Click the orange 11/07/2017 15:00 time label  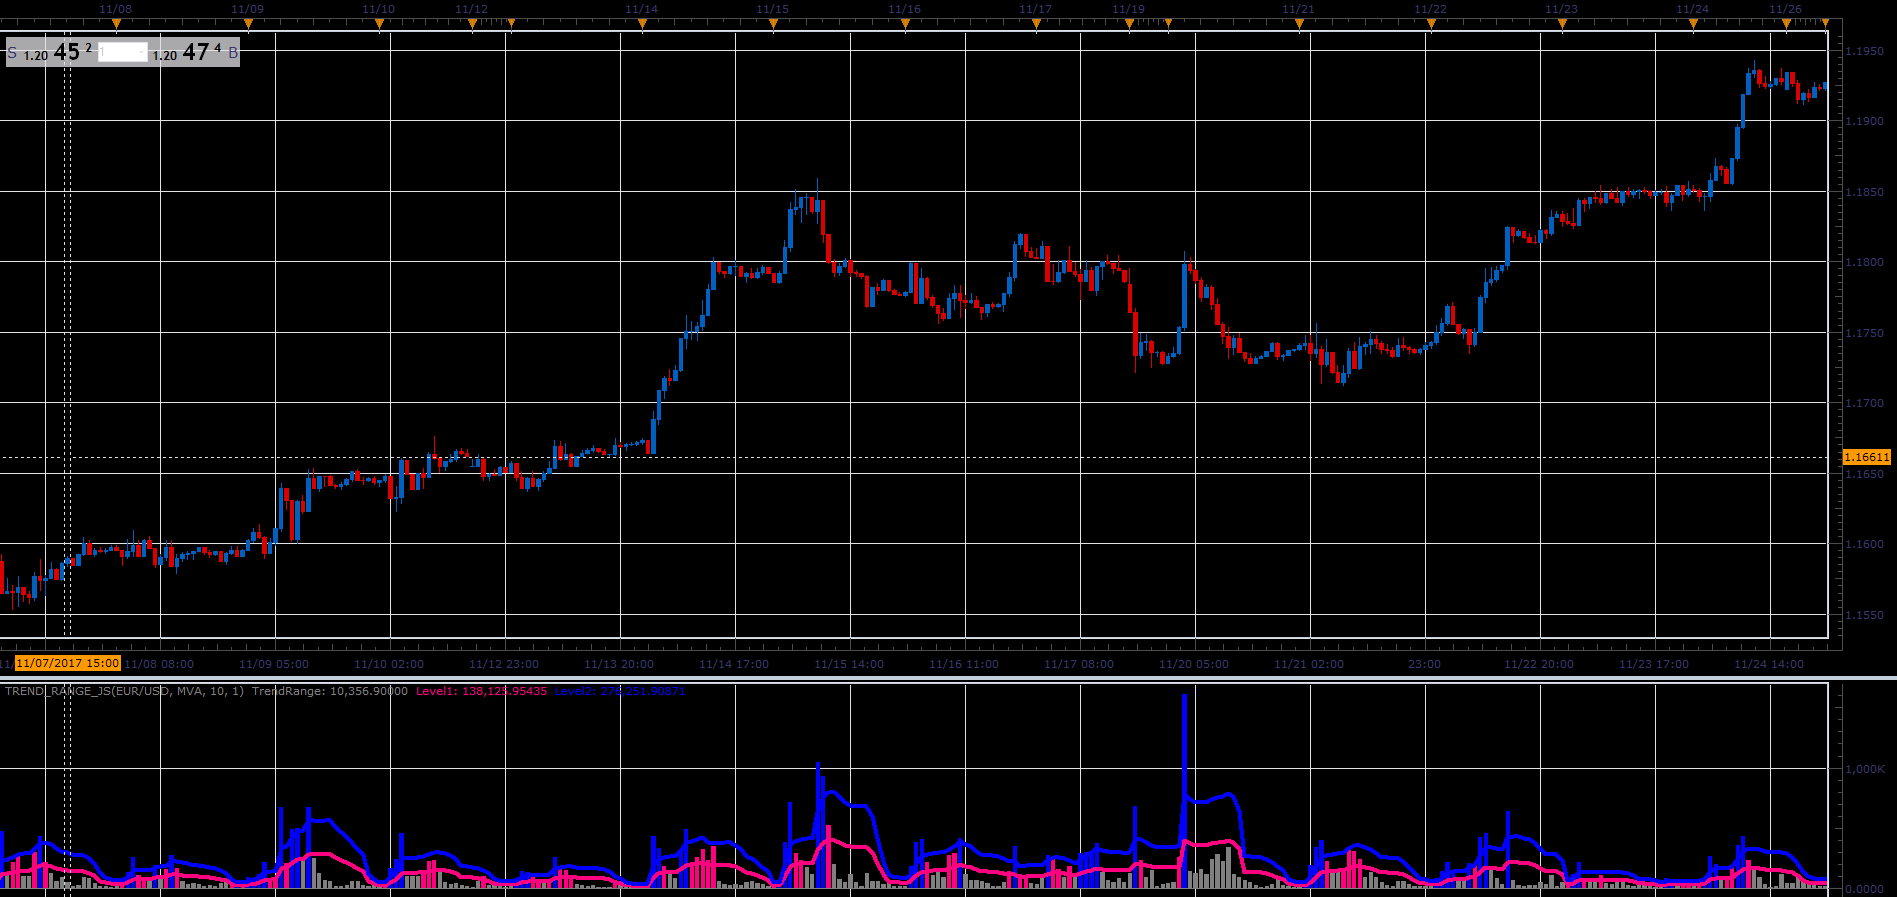68,663
